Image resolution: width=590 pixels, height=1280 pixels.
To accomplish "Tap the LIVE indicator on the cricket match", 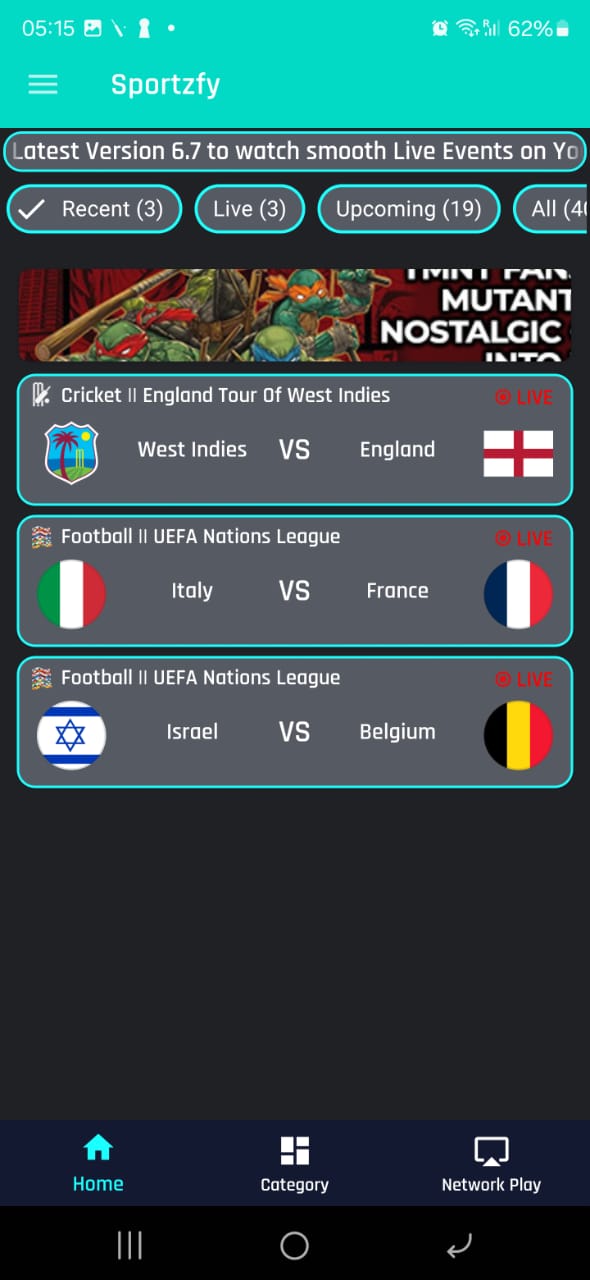I will pyautogui.click(x=524, y=397).
